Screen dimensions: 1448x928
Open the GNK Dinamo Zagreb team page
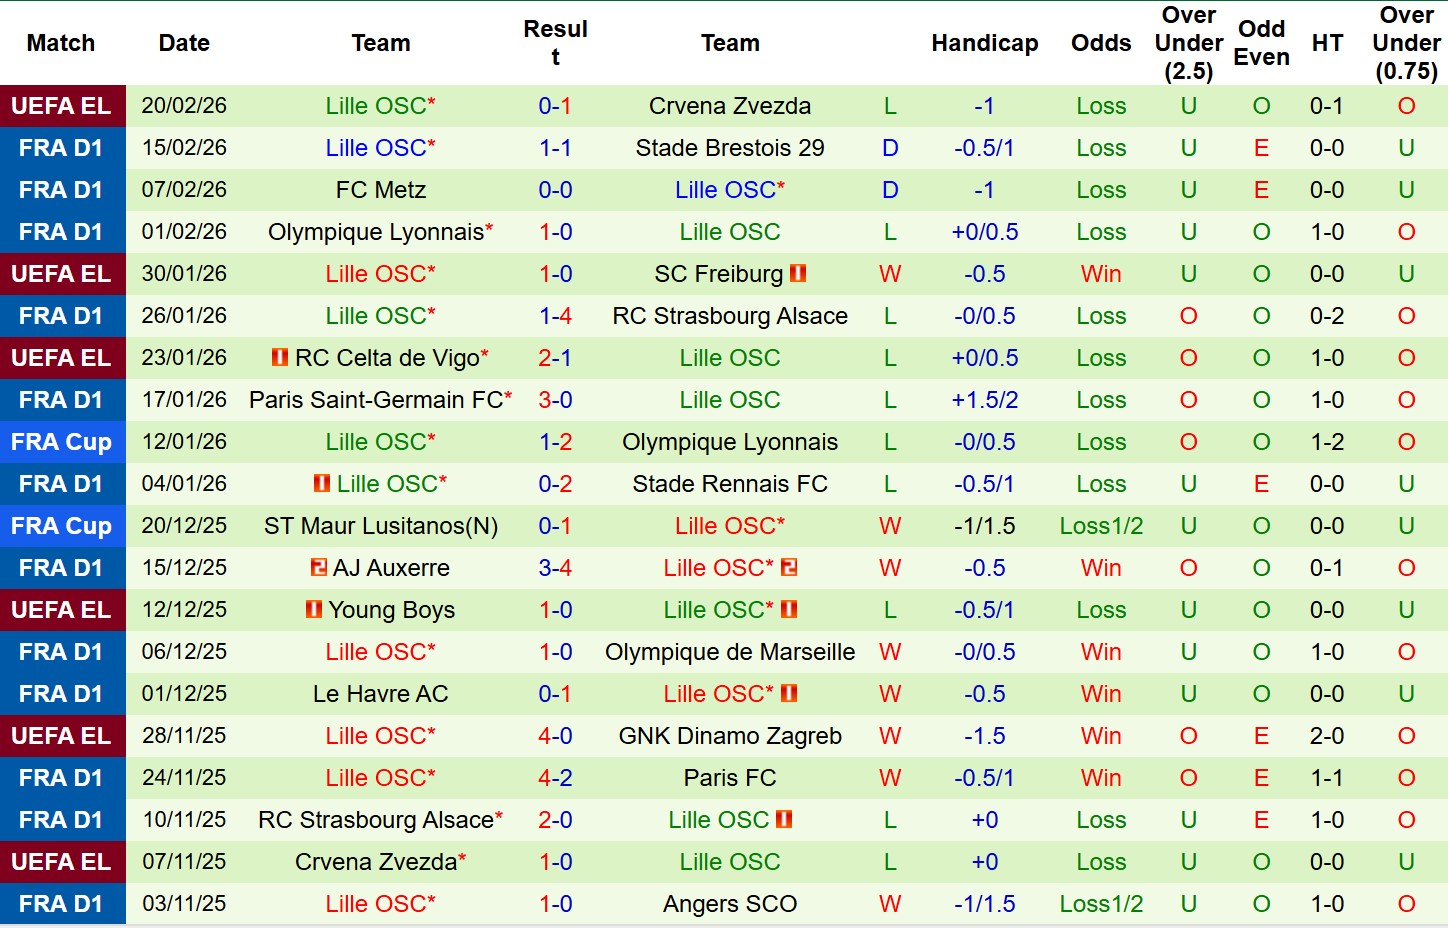(730, 736)
